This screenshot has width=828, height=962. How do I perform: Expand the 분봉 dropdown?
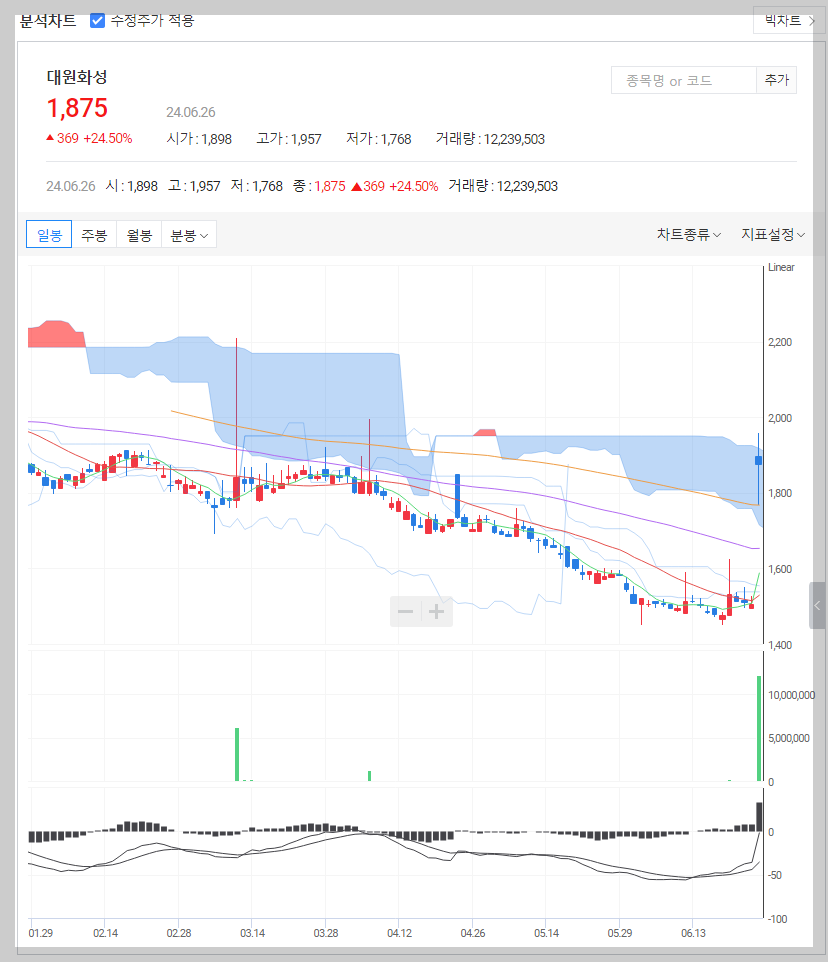coord(189,234)
